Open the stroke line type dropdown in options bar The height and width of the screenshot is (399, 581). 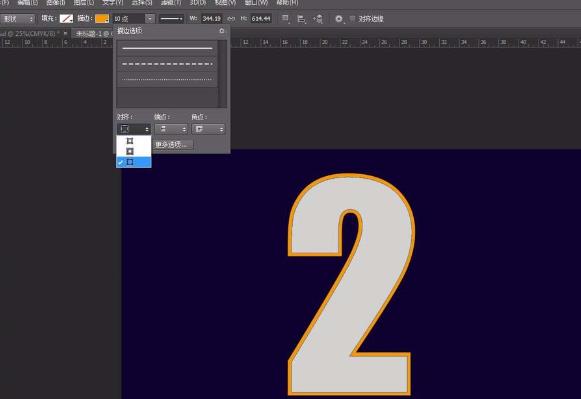tap(171, 19)
